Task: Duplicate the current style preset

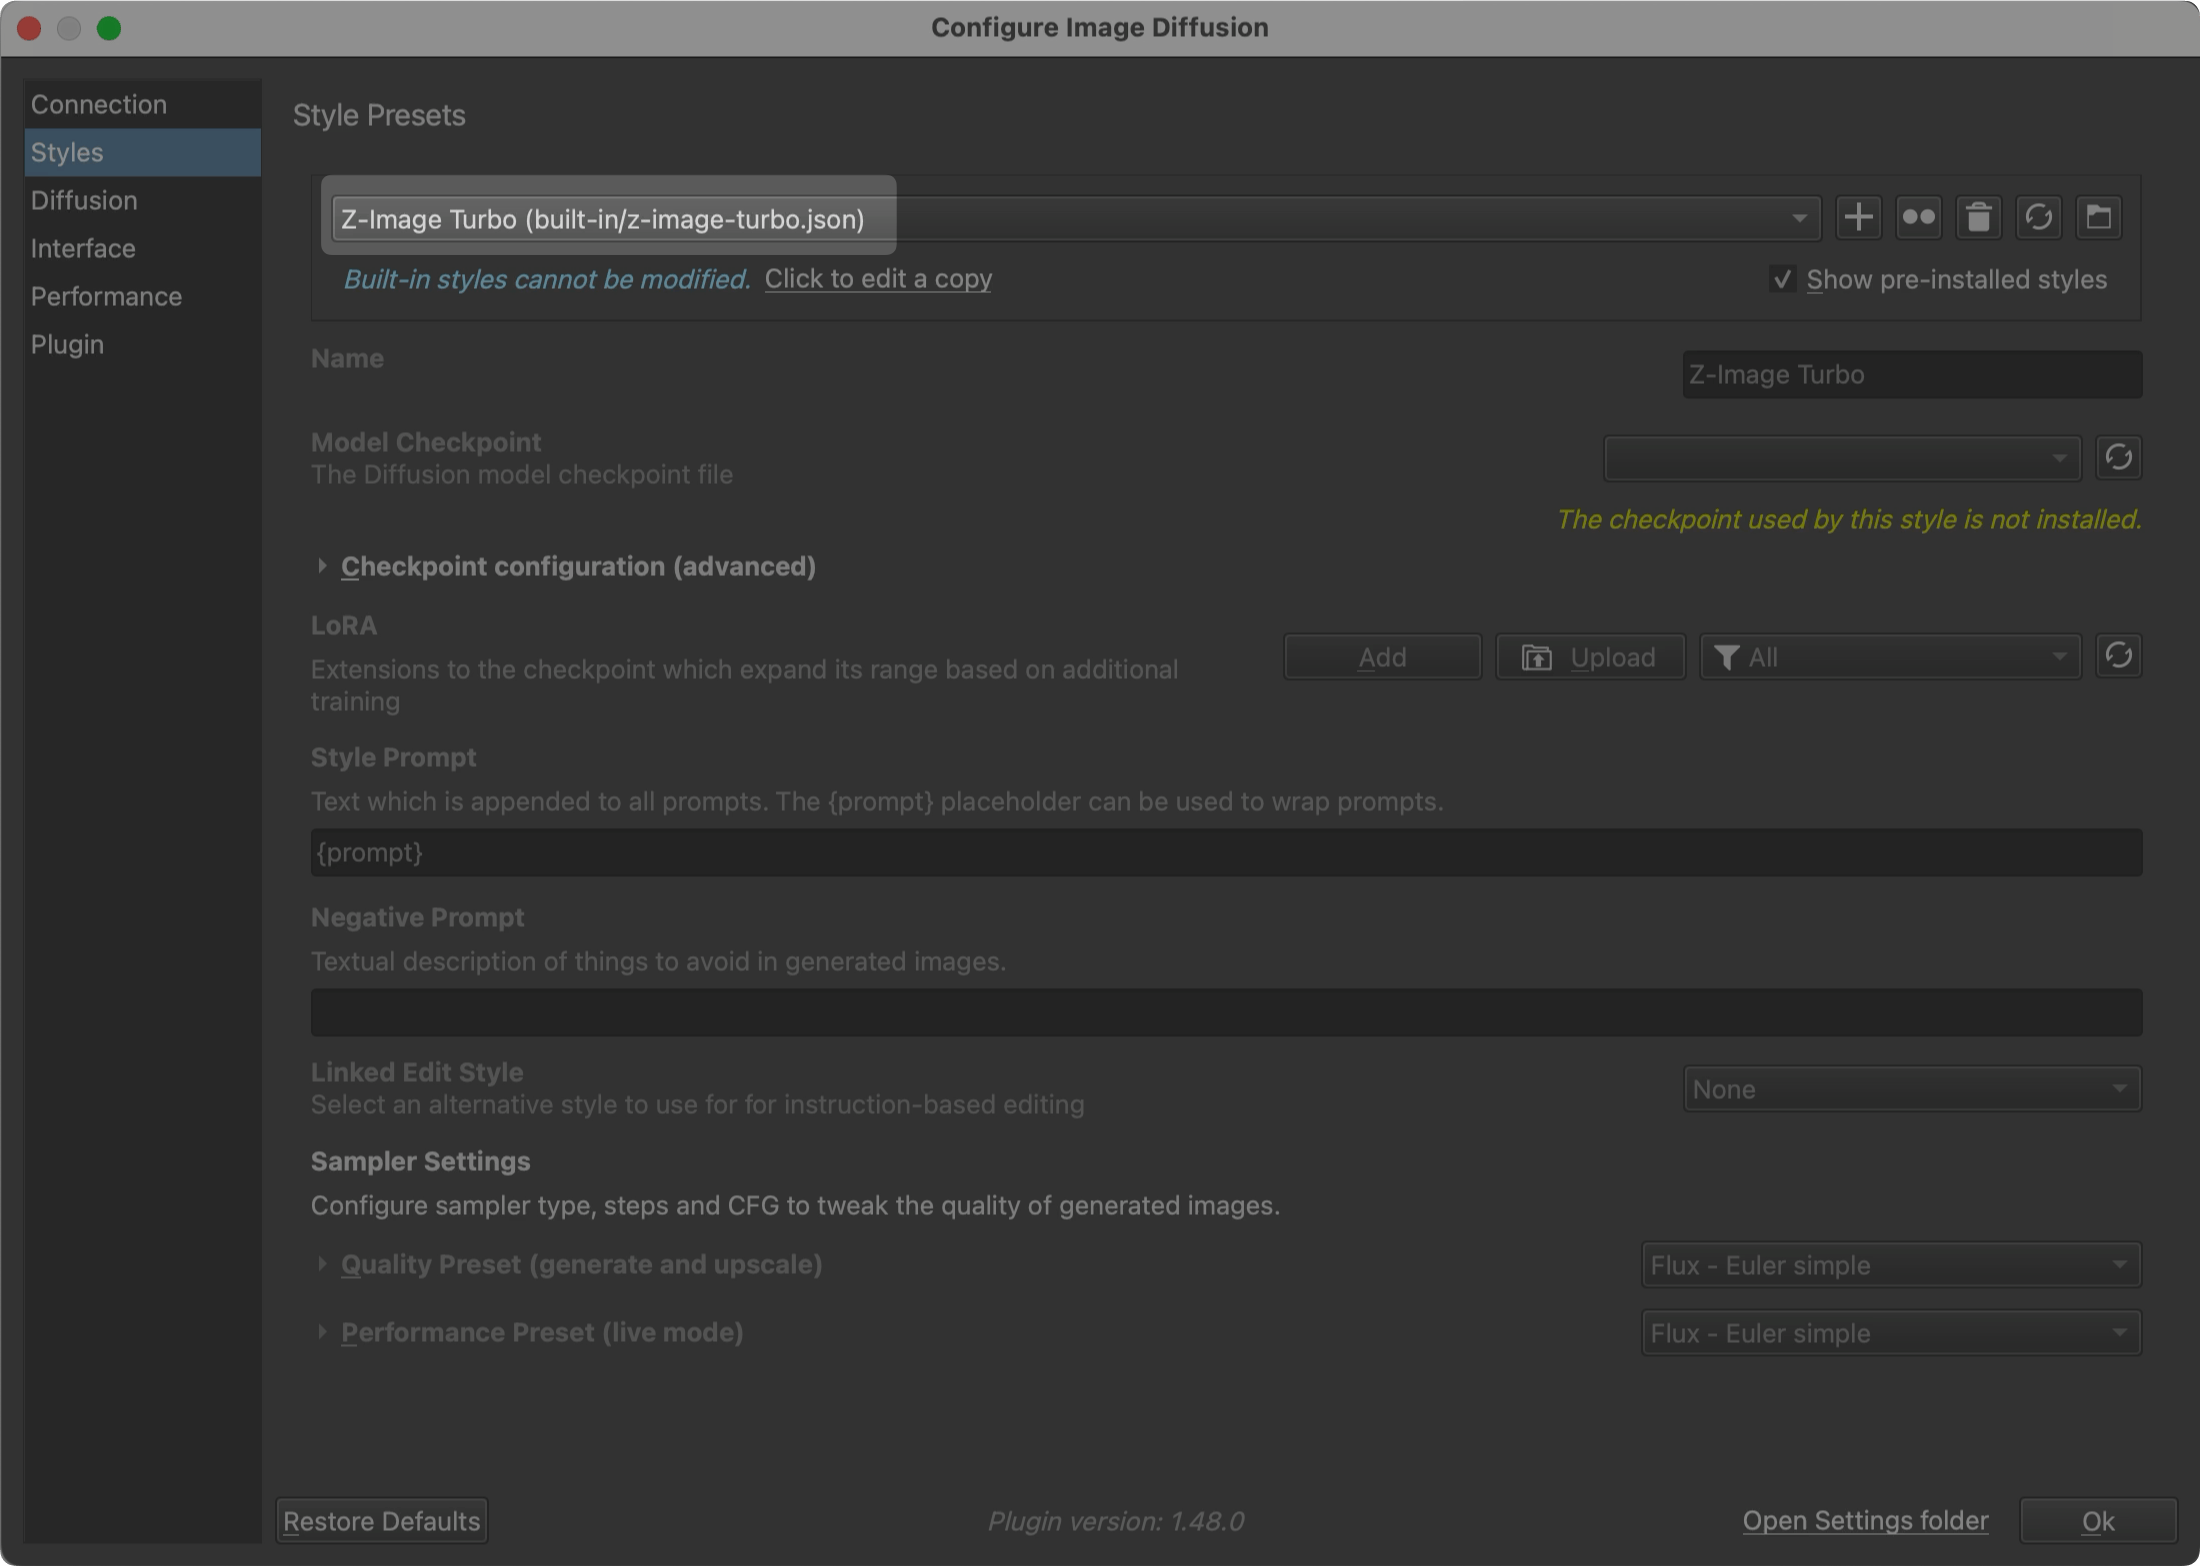Action: 1918,217
